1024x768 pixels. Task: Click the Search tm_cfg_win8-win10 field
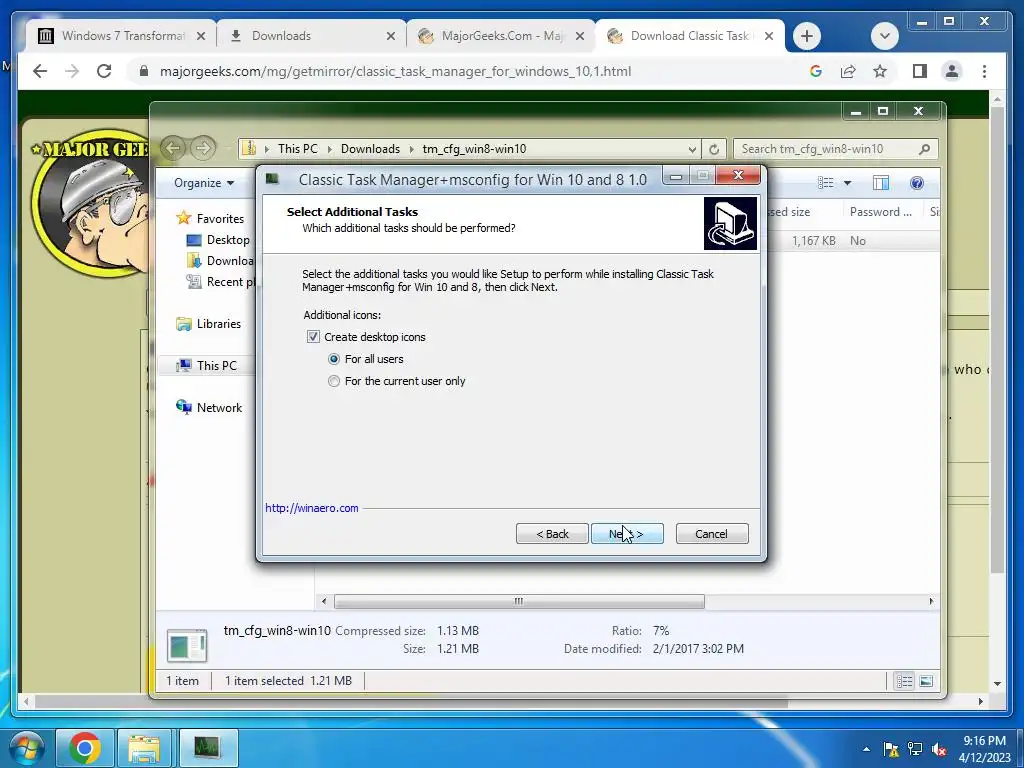[x=835, y=149]
